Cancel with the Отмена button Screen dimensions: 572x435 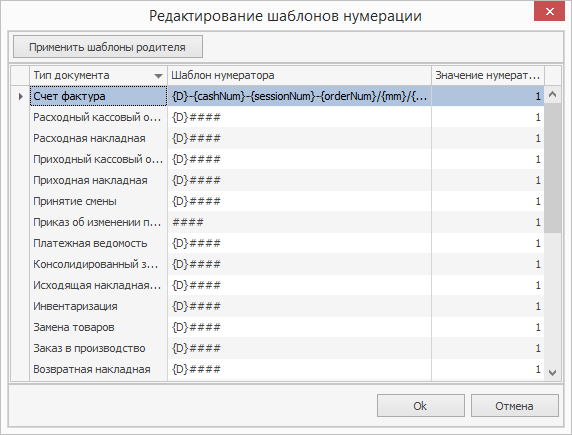pos(514,405)
